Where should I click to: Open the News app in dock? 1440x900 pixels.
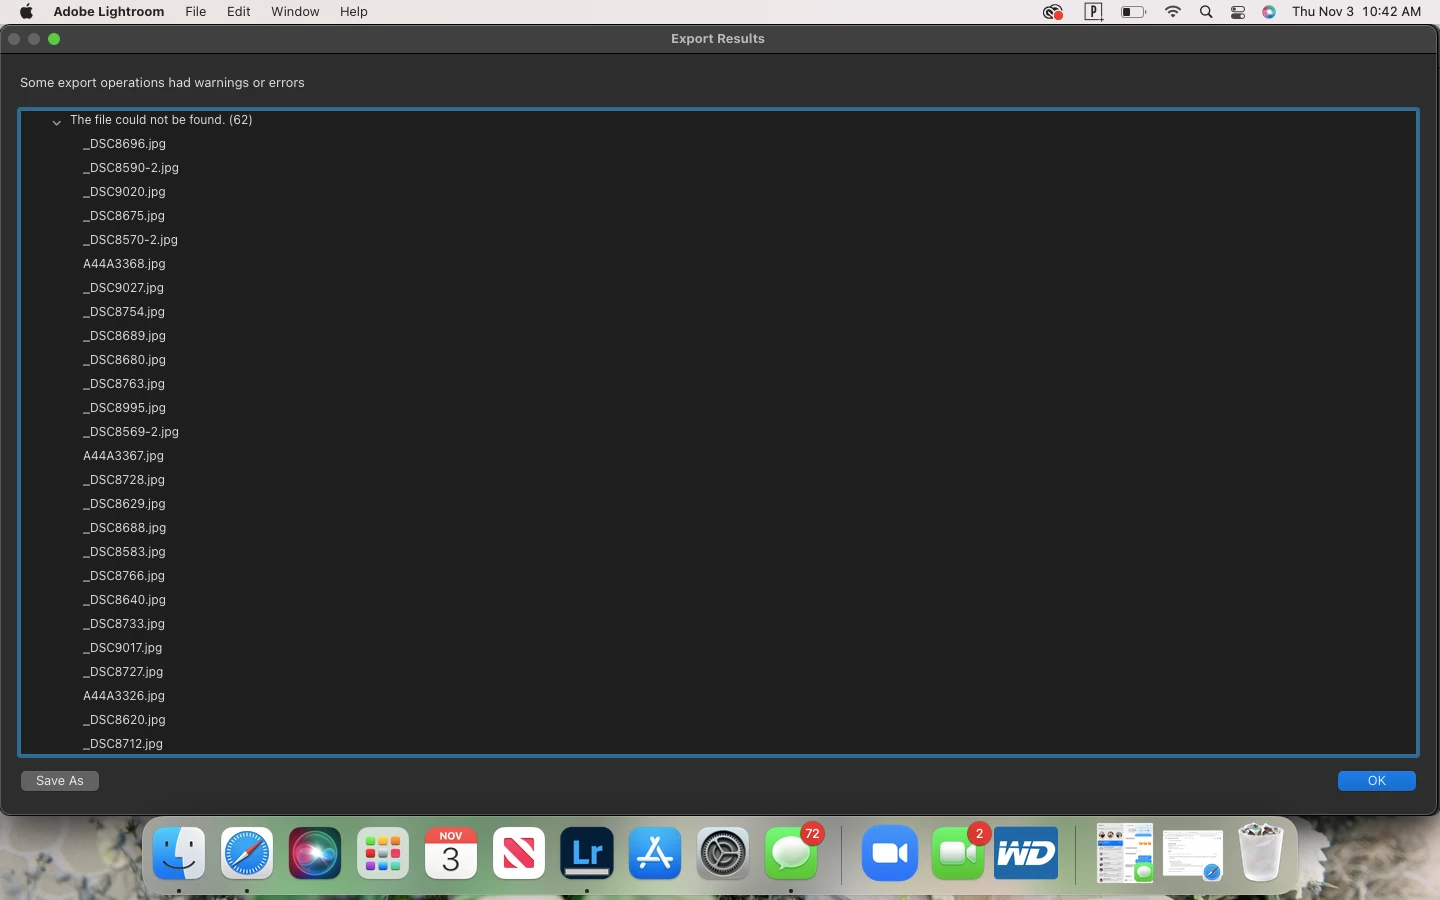[519, 854]
